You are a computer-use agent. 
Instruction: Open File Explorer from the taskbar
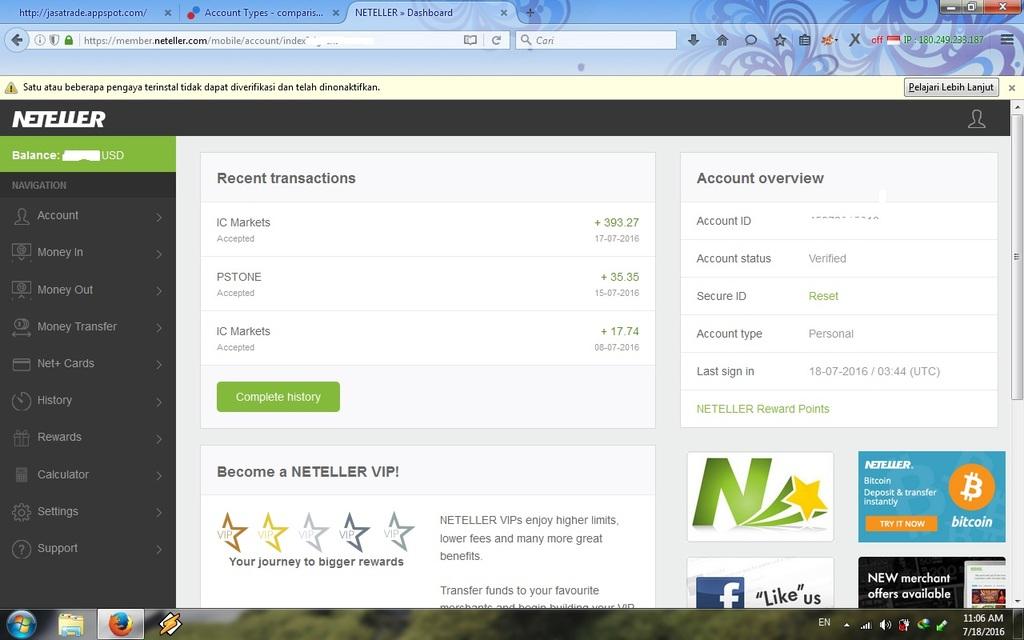(x=71, y=624)
